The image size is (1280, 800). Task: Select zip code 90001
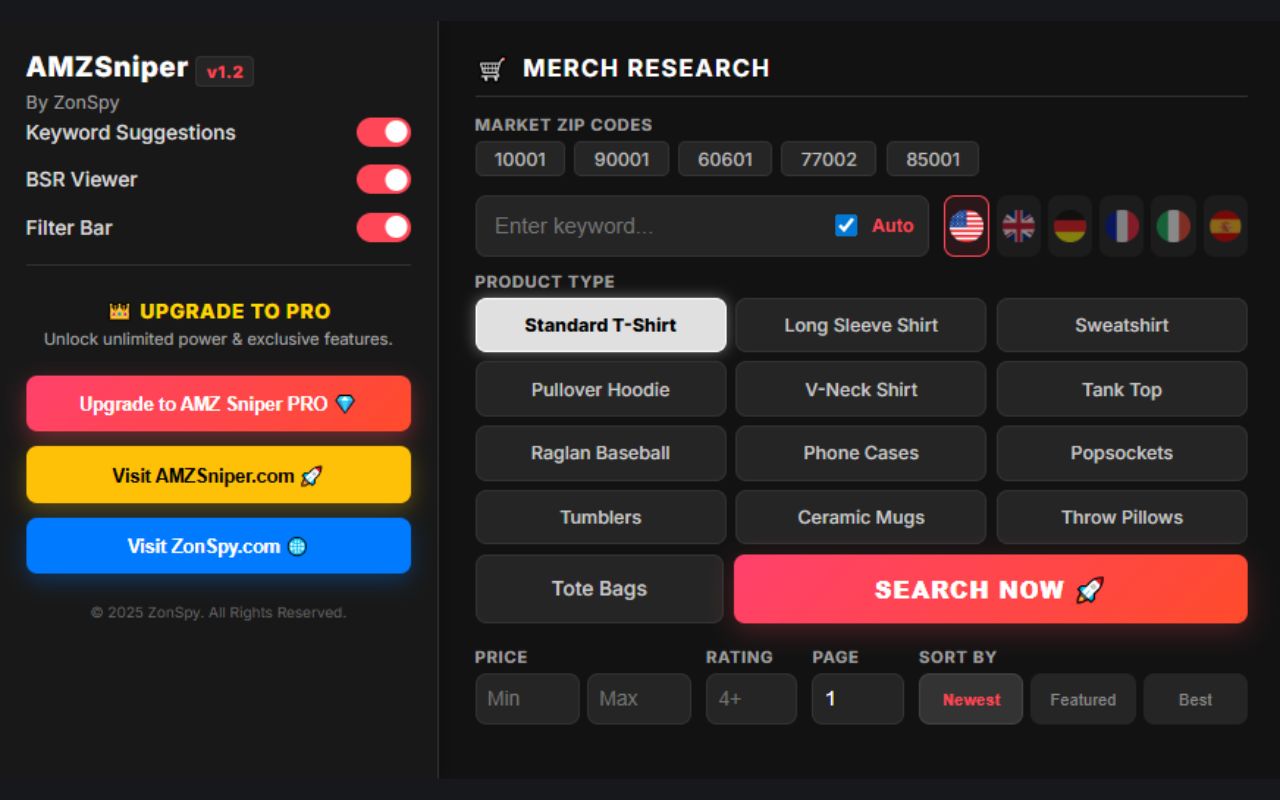click(x=622, y=159)
